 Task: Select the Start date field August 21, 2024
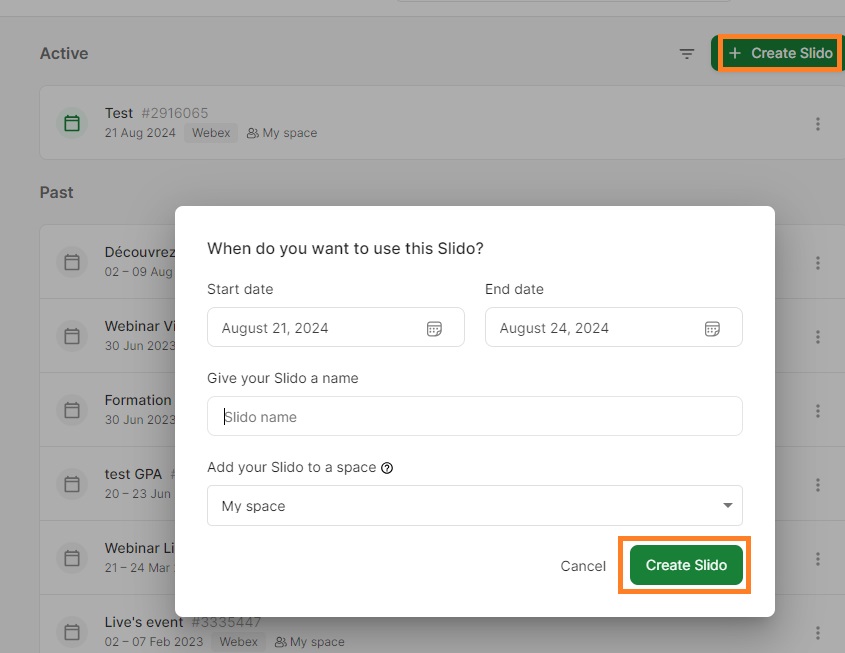click(x=336, y=327)
